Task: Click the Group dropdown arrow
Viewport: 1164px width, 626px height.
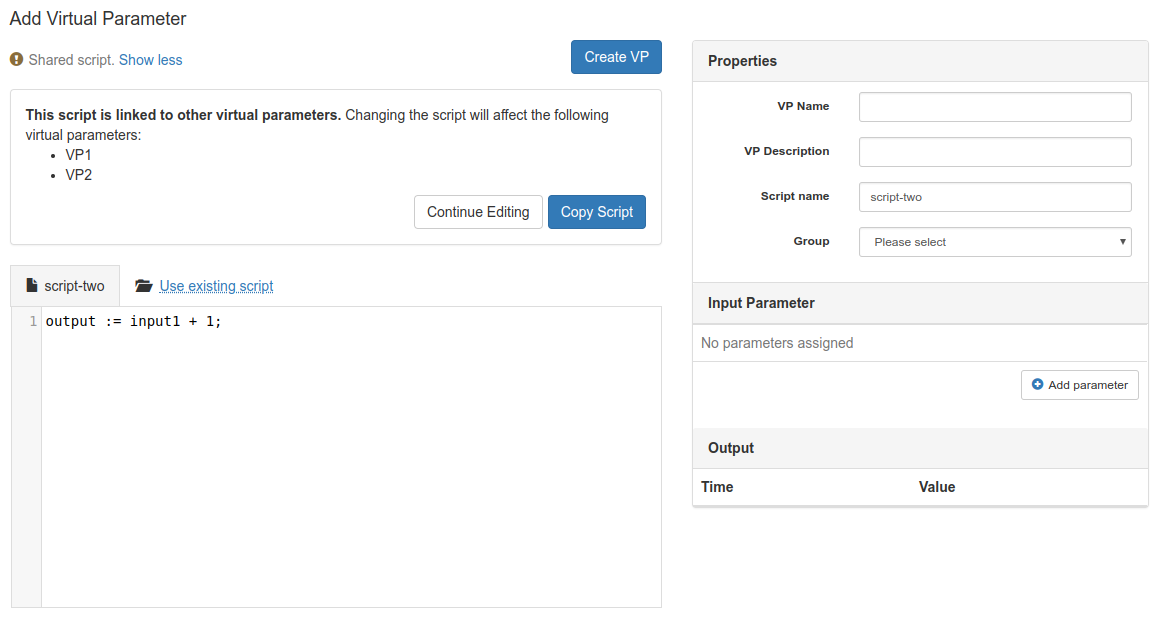Action: [1122, 242]
